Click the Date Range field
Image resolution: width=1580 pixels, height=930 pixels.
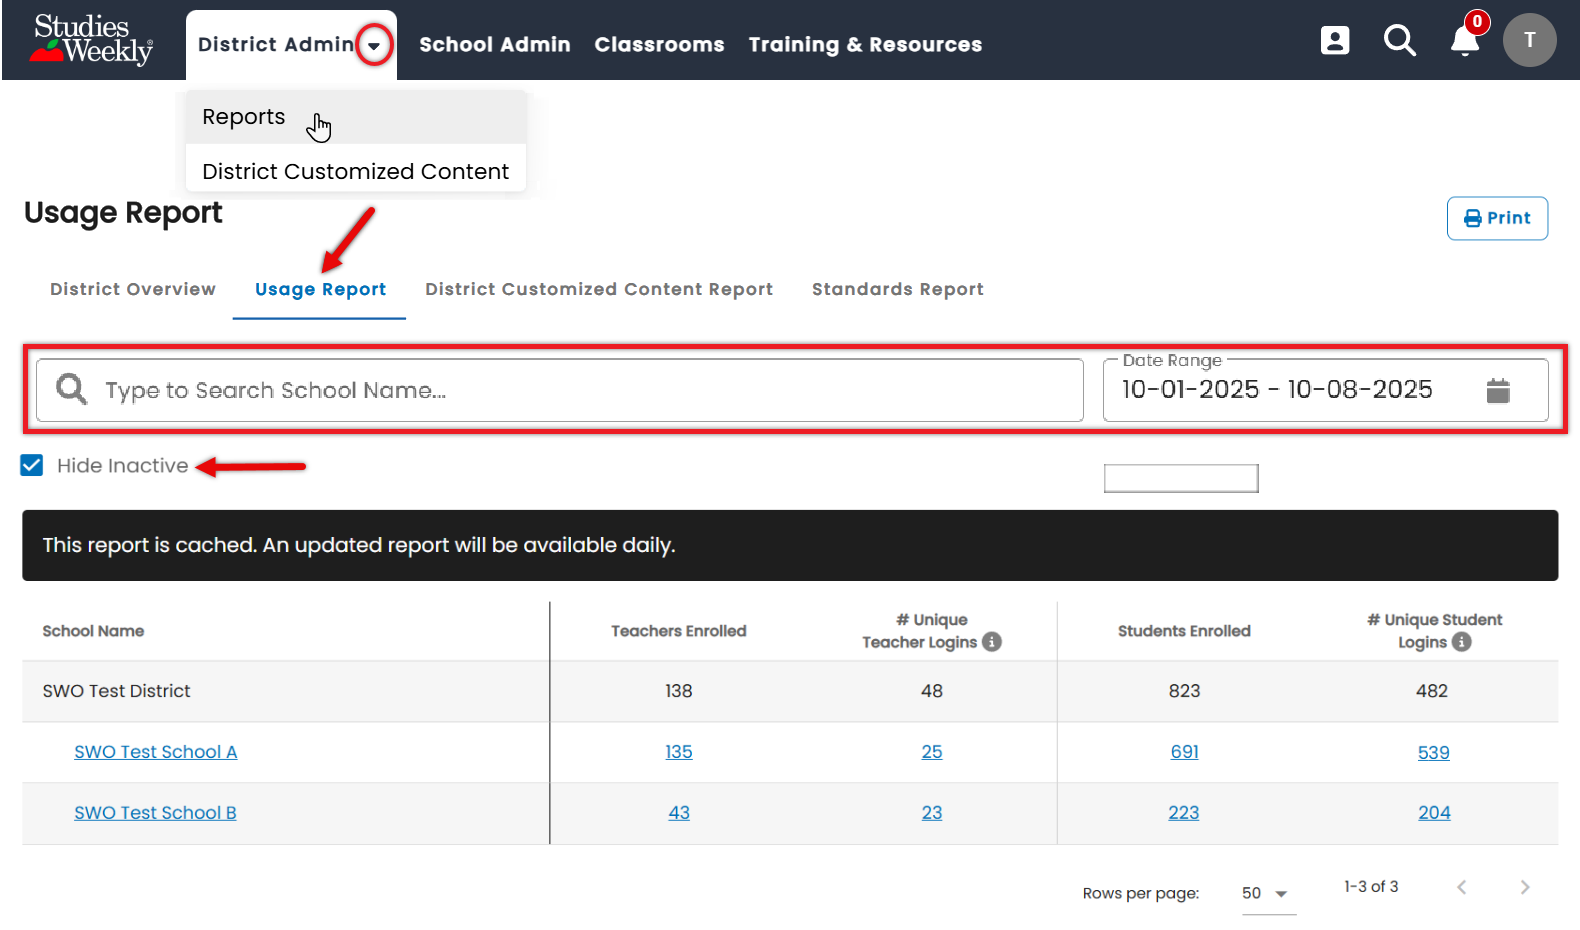tap(1325, 390)
